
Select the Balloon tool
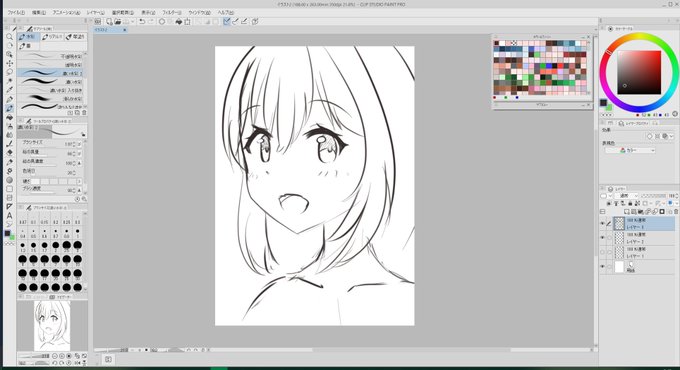coord(9,224)
